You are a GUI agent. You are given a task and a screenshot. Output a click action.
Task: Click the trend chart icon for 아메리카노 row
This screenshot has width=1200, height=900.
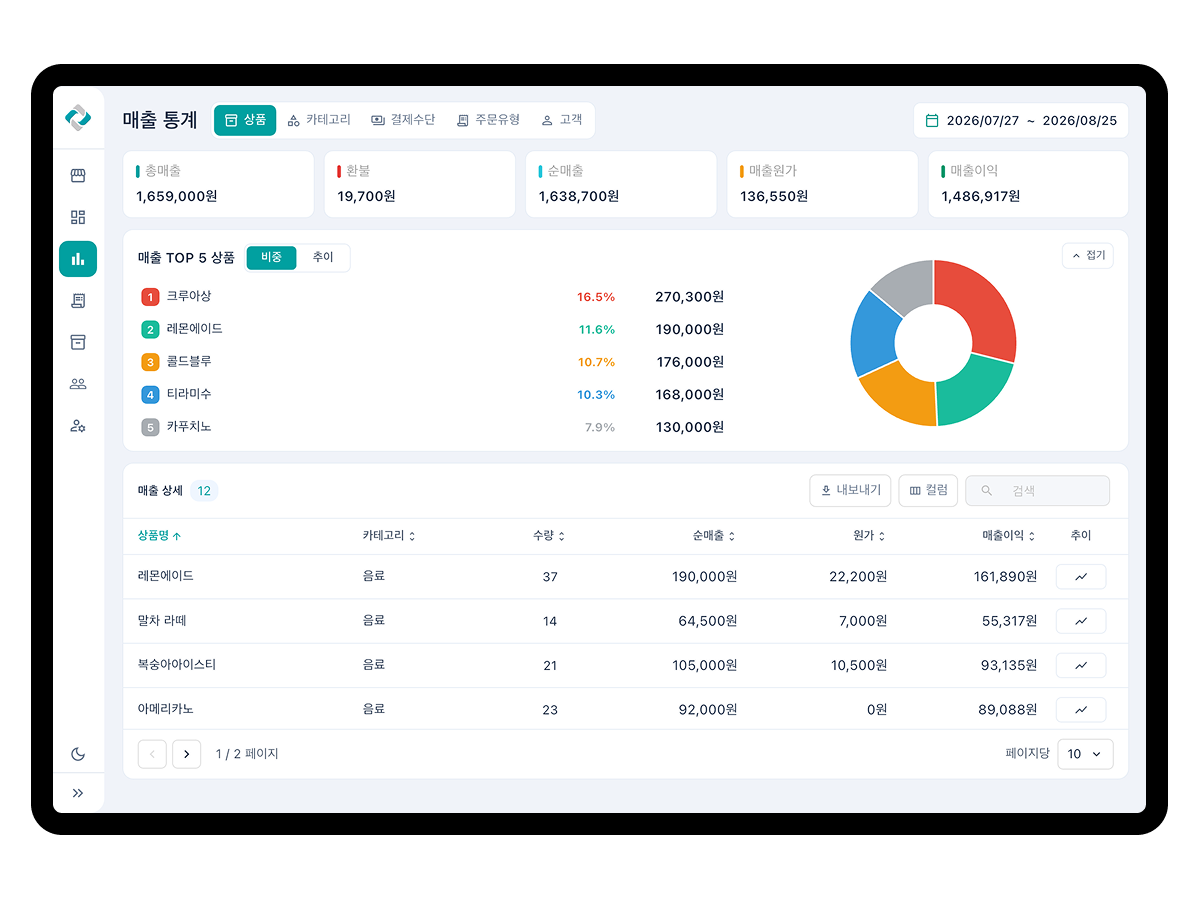[x=1081, y=710]
